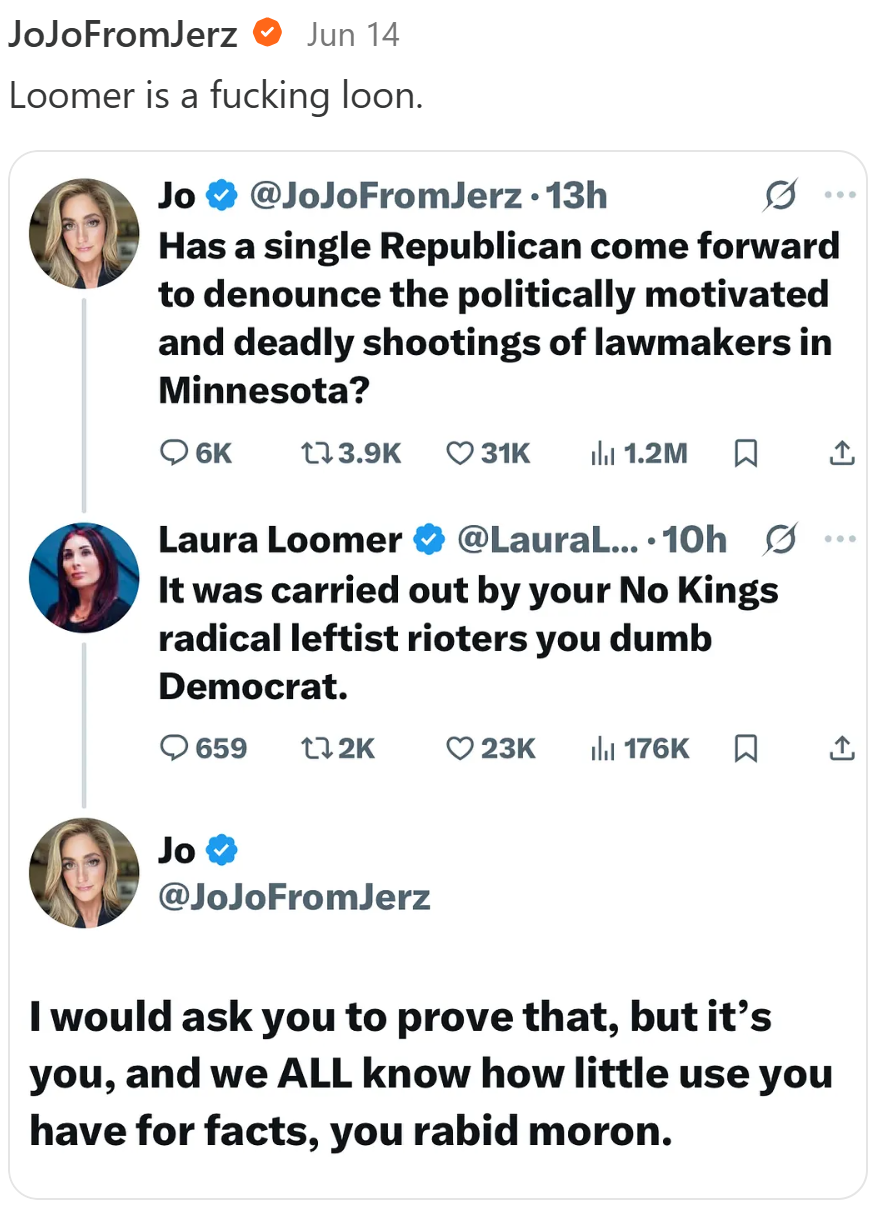Bookmark Jo's Minnesota tweet

(745, 454)
